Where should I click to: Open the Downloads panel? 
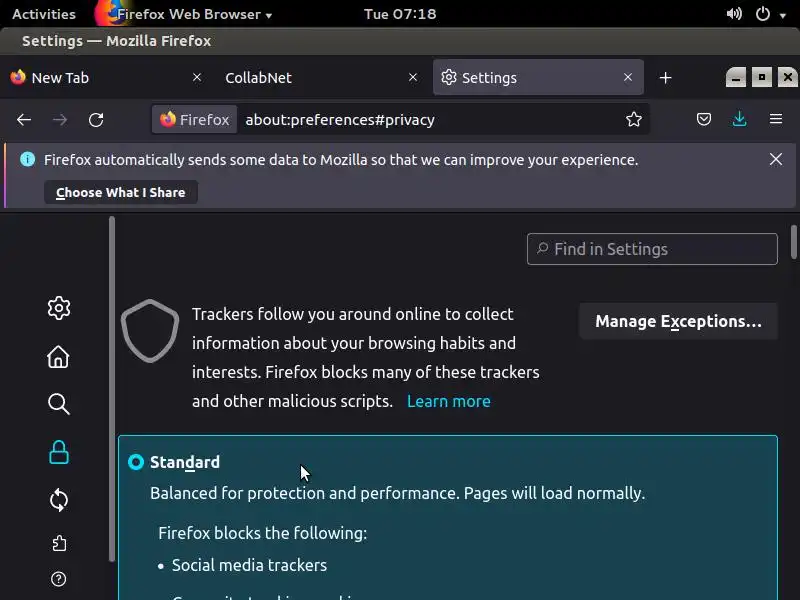click(739, 120)
